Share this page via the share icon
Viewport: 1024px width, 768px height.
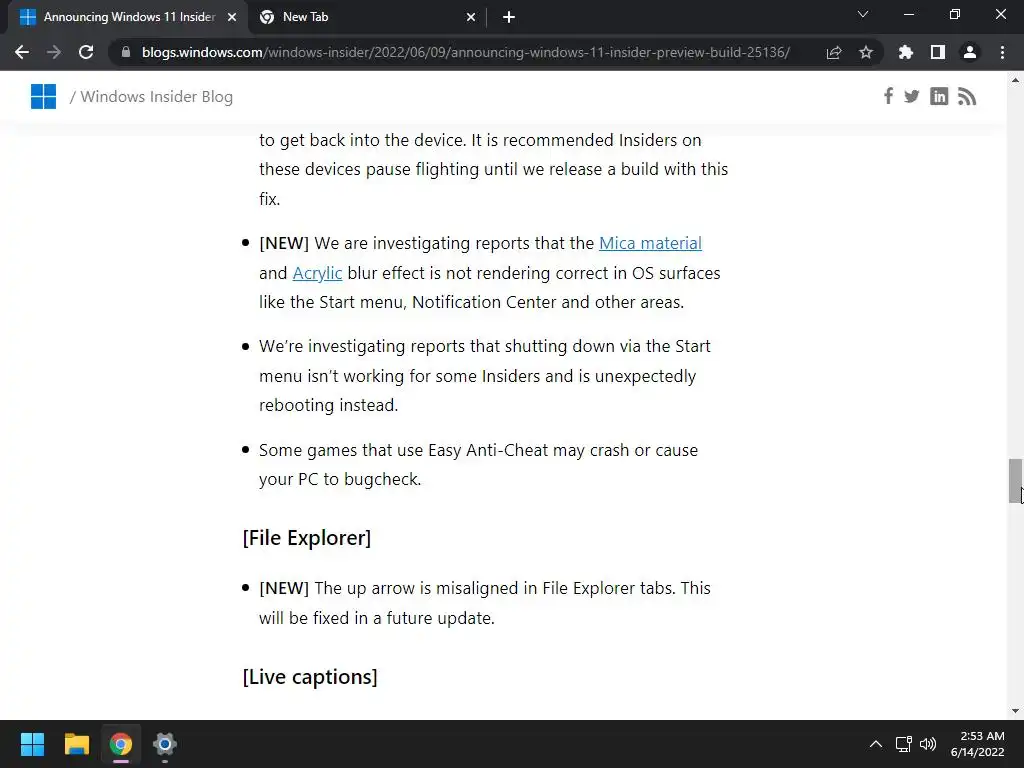(834, 52)
